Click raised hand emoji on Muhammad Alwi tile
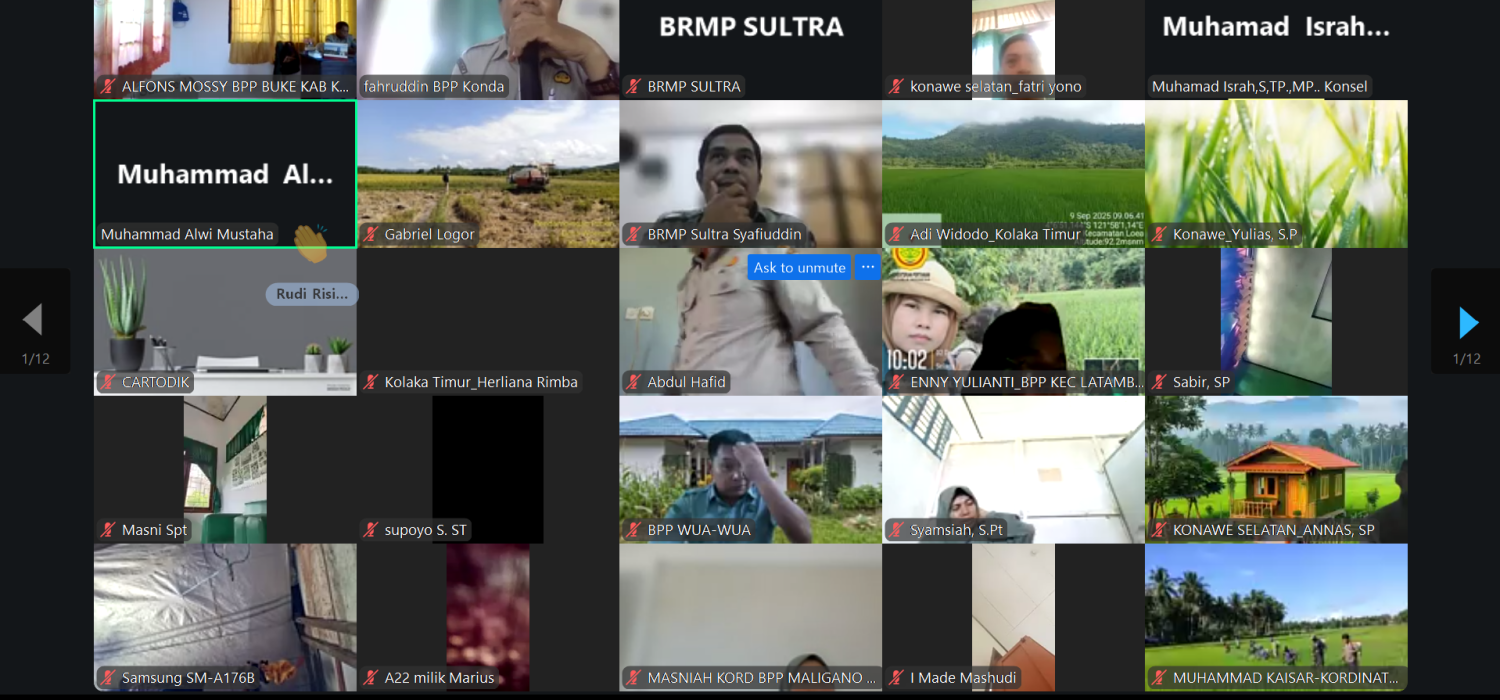The height and width of the screenshot is (700, 1500). pyautogui.click(x=311, y=243)
